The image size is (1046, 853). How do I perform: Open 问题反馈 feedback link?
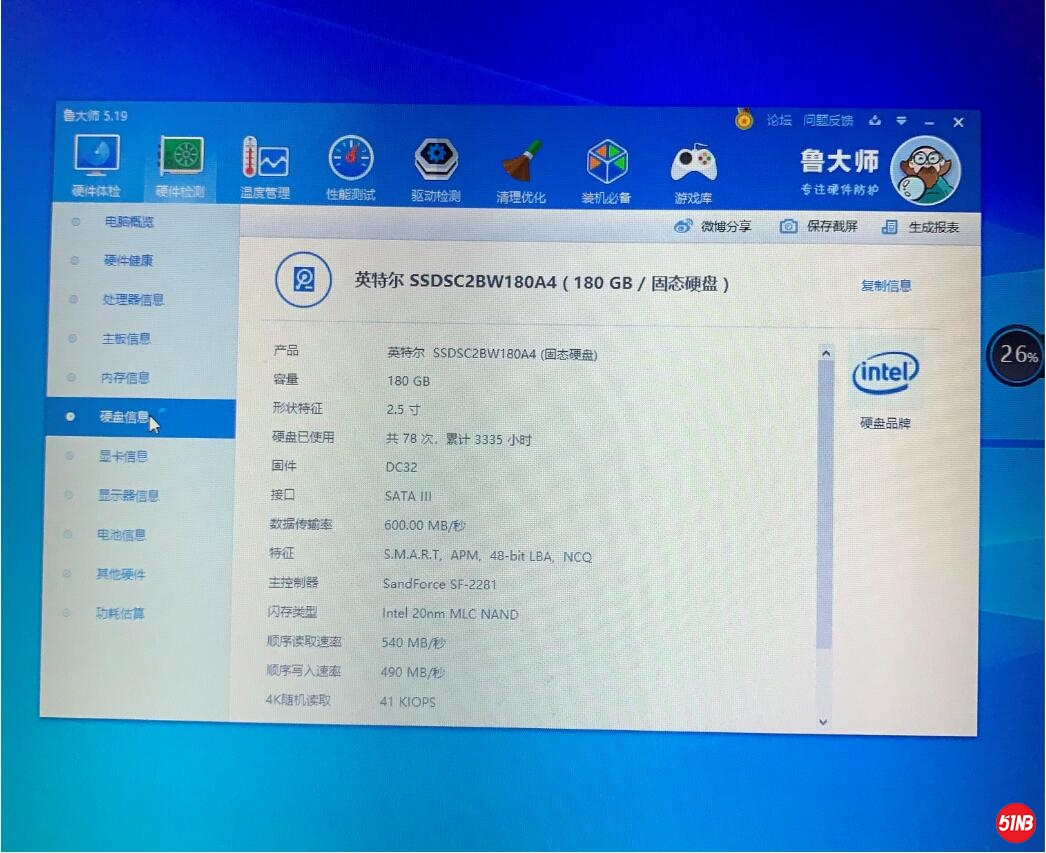pos(828,121)
